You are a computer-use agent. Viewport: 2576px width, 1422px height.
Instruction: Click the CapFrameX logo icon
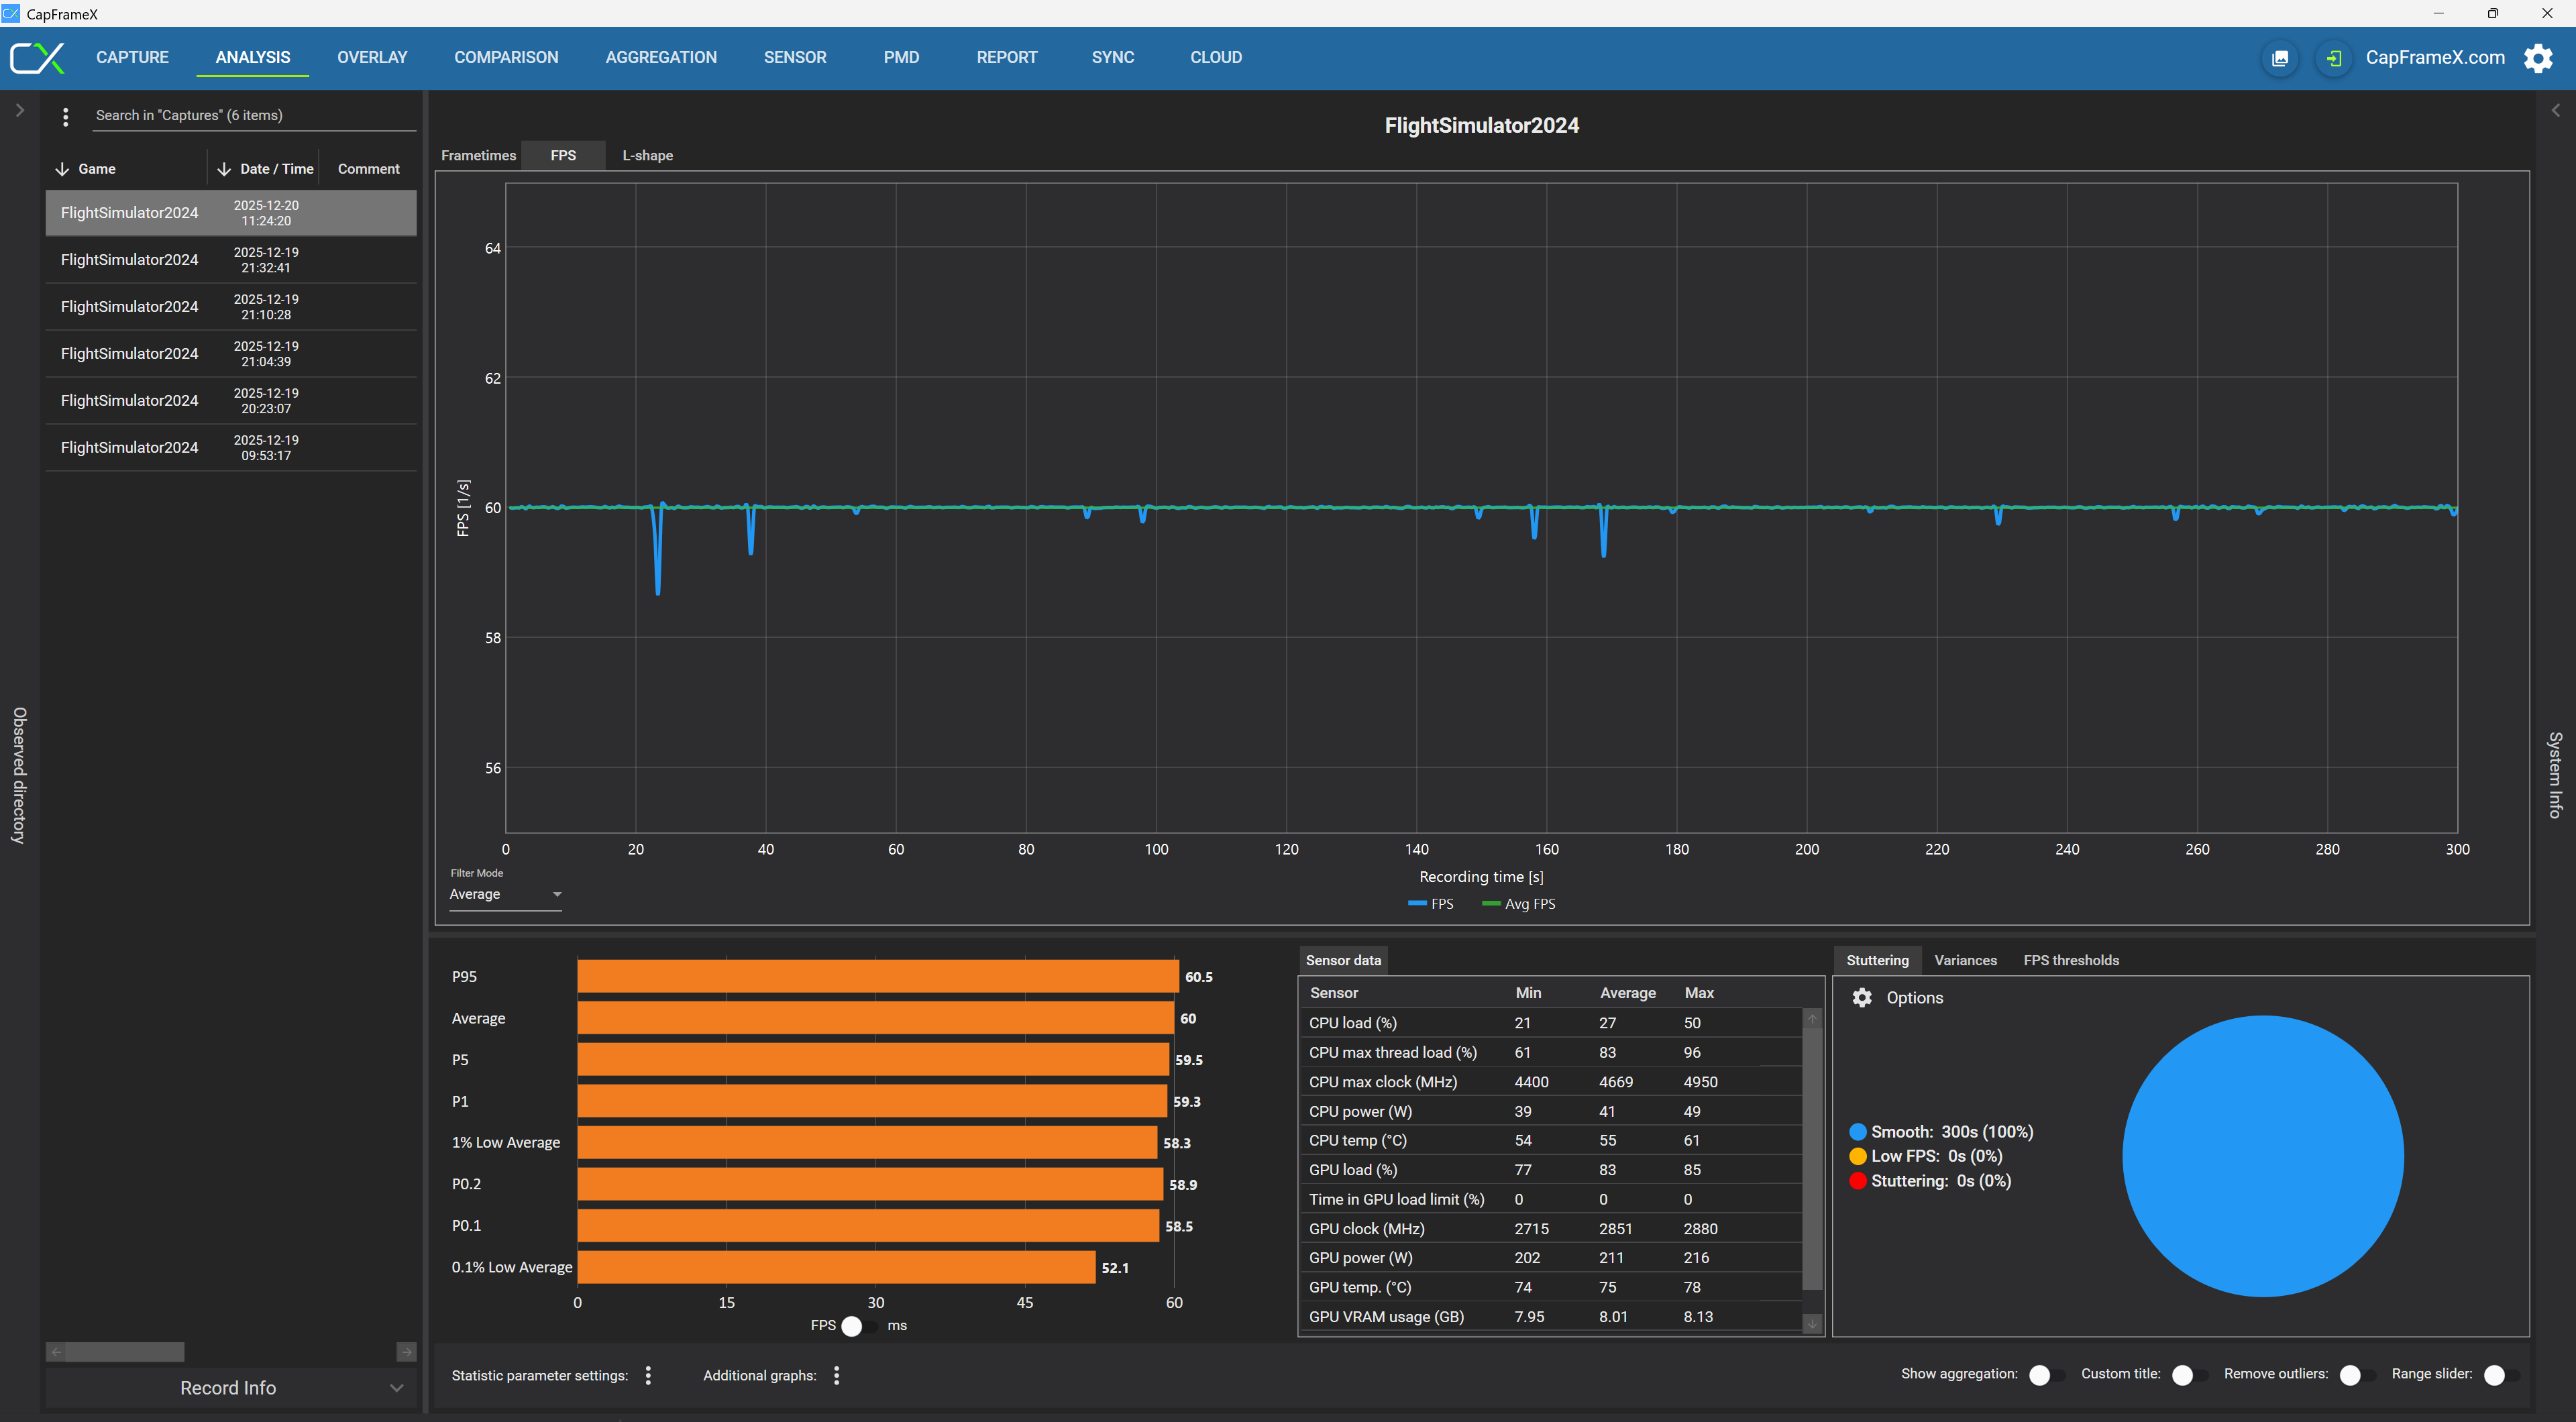[37, 58]
